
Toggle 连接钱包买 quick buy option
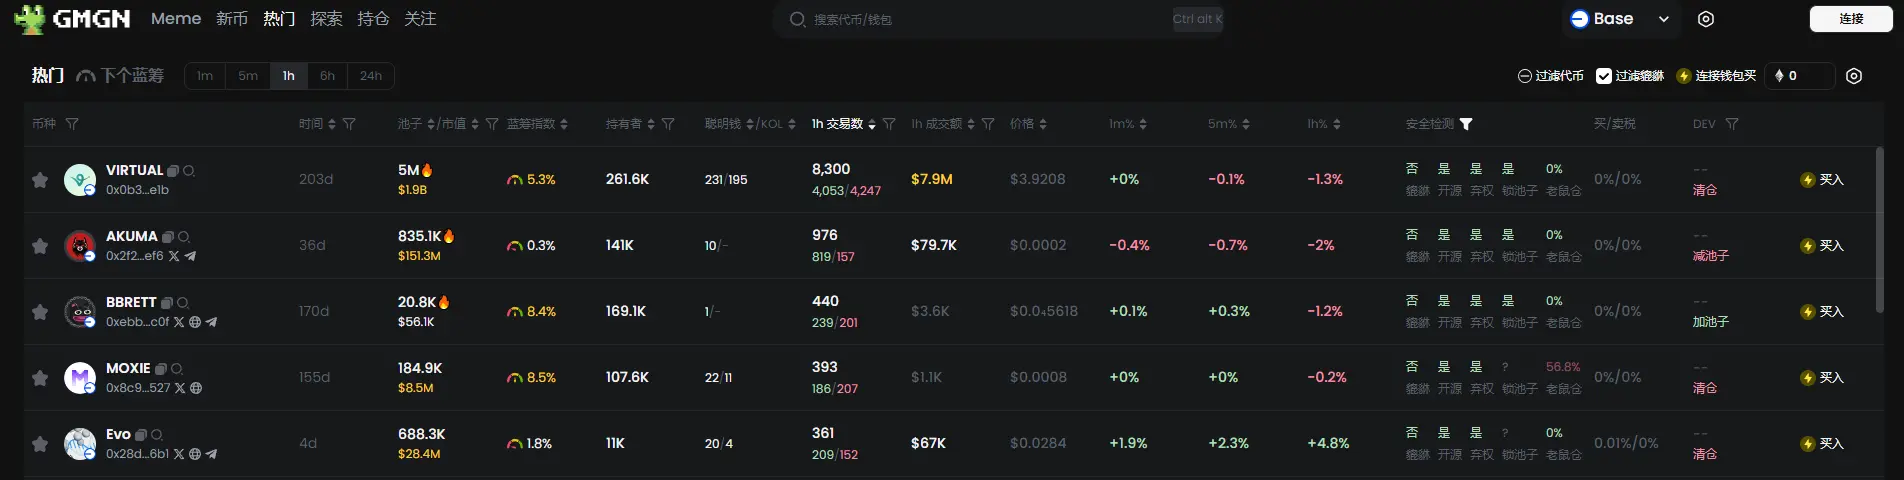[x=1716, y=76]
